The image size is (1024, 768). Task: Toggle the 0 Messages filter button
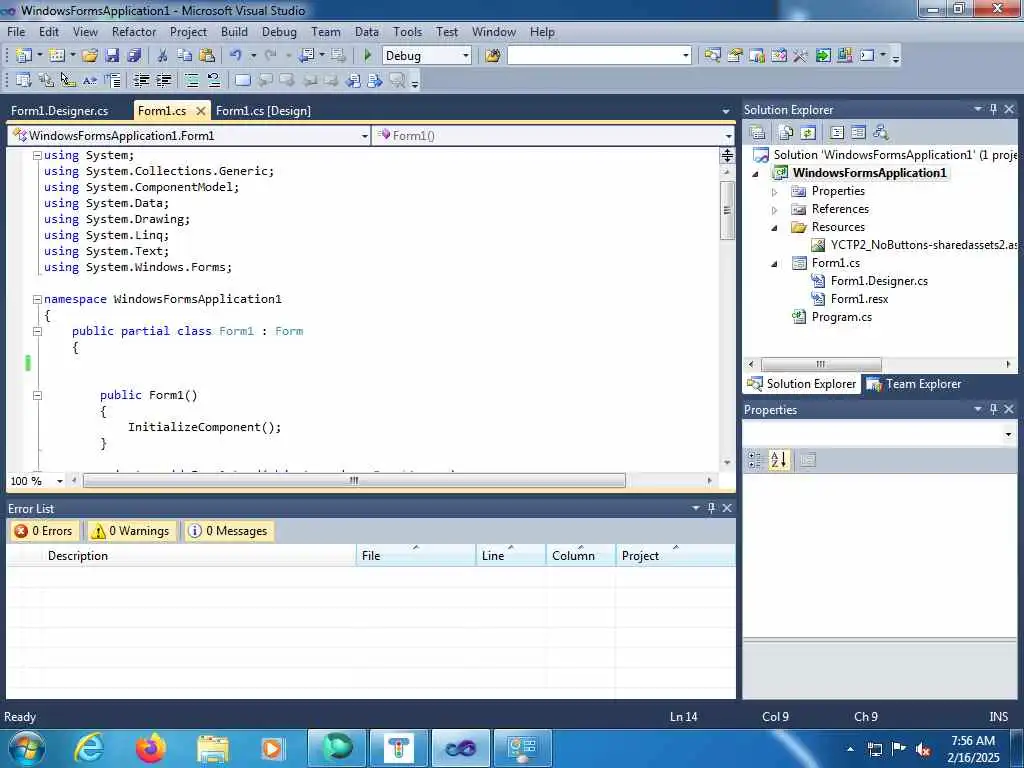[229, 531]
